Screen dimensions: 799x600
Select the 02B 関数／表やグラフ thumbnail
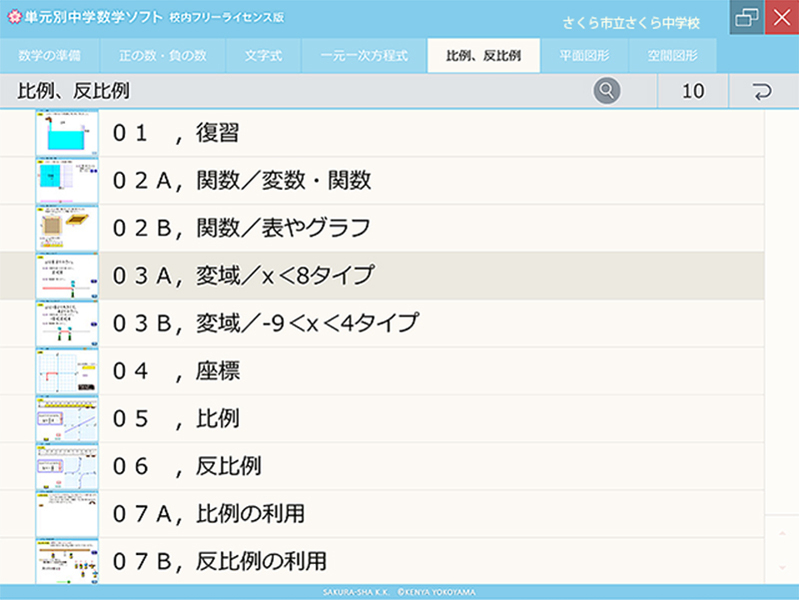(x=67, y=228)
